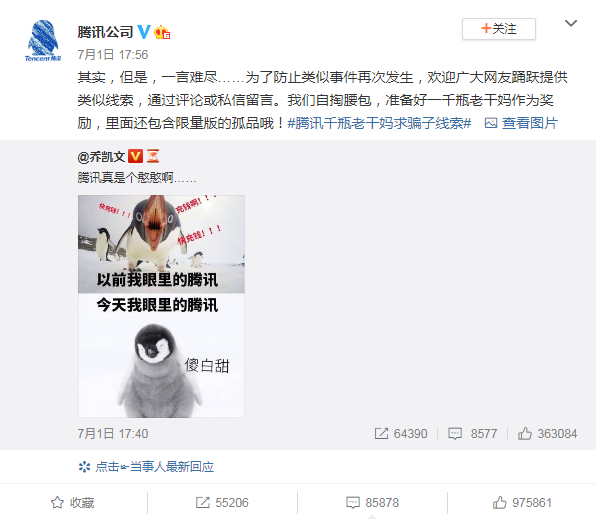
Task: Click the 收藏 star to favorite post
Action: point(73,503)
